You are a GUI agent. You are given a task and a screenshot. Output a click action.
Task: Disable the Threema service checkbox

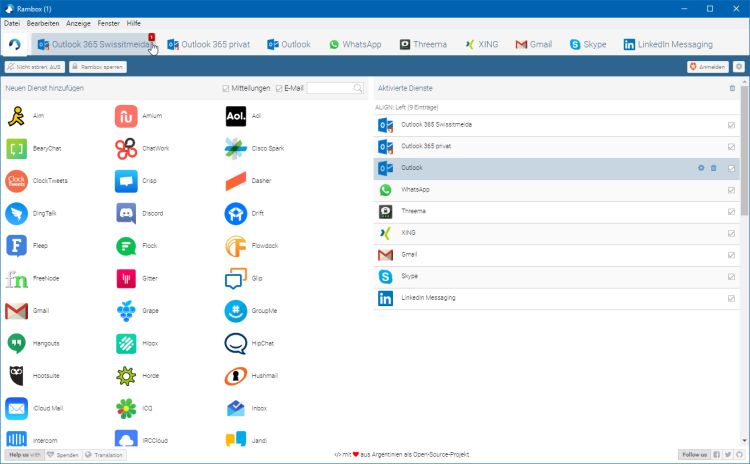[731, 212]
